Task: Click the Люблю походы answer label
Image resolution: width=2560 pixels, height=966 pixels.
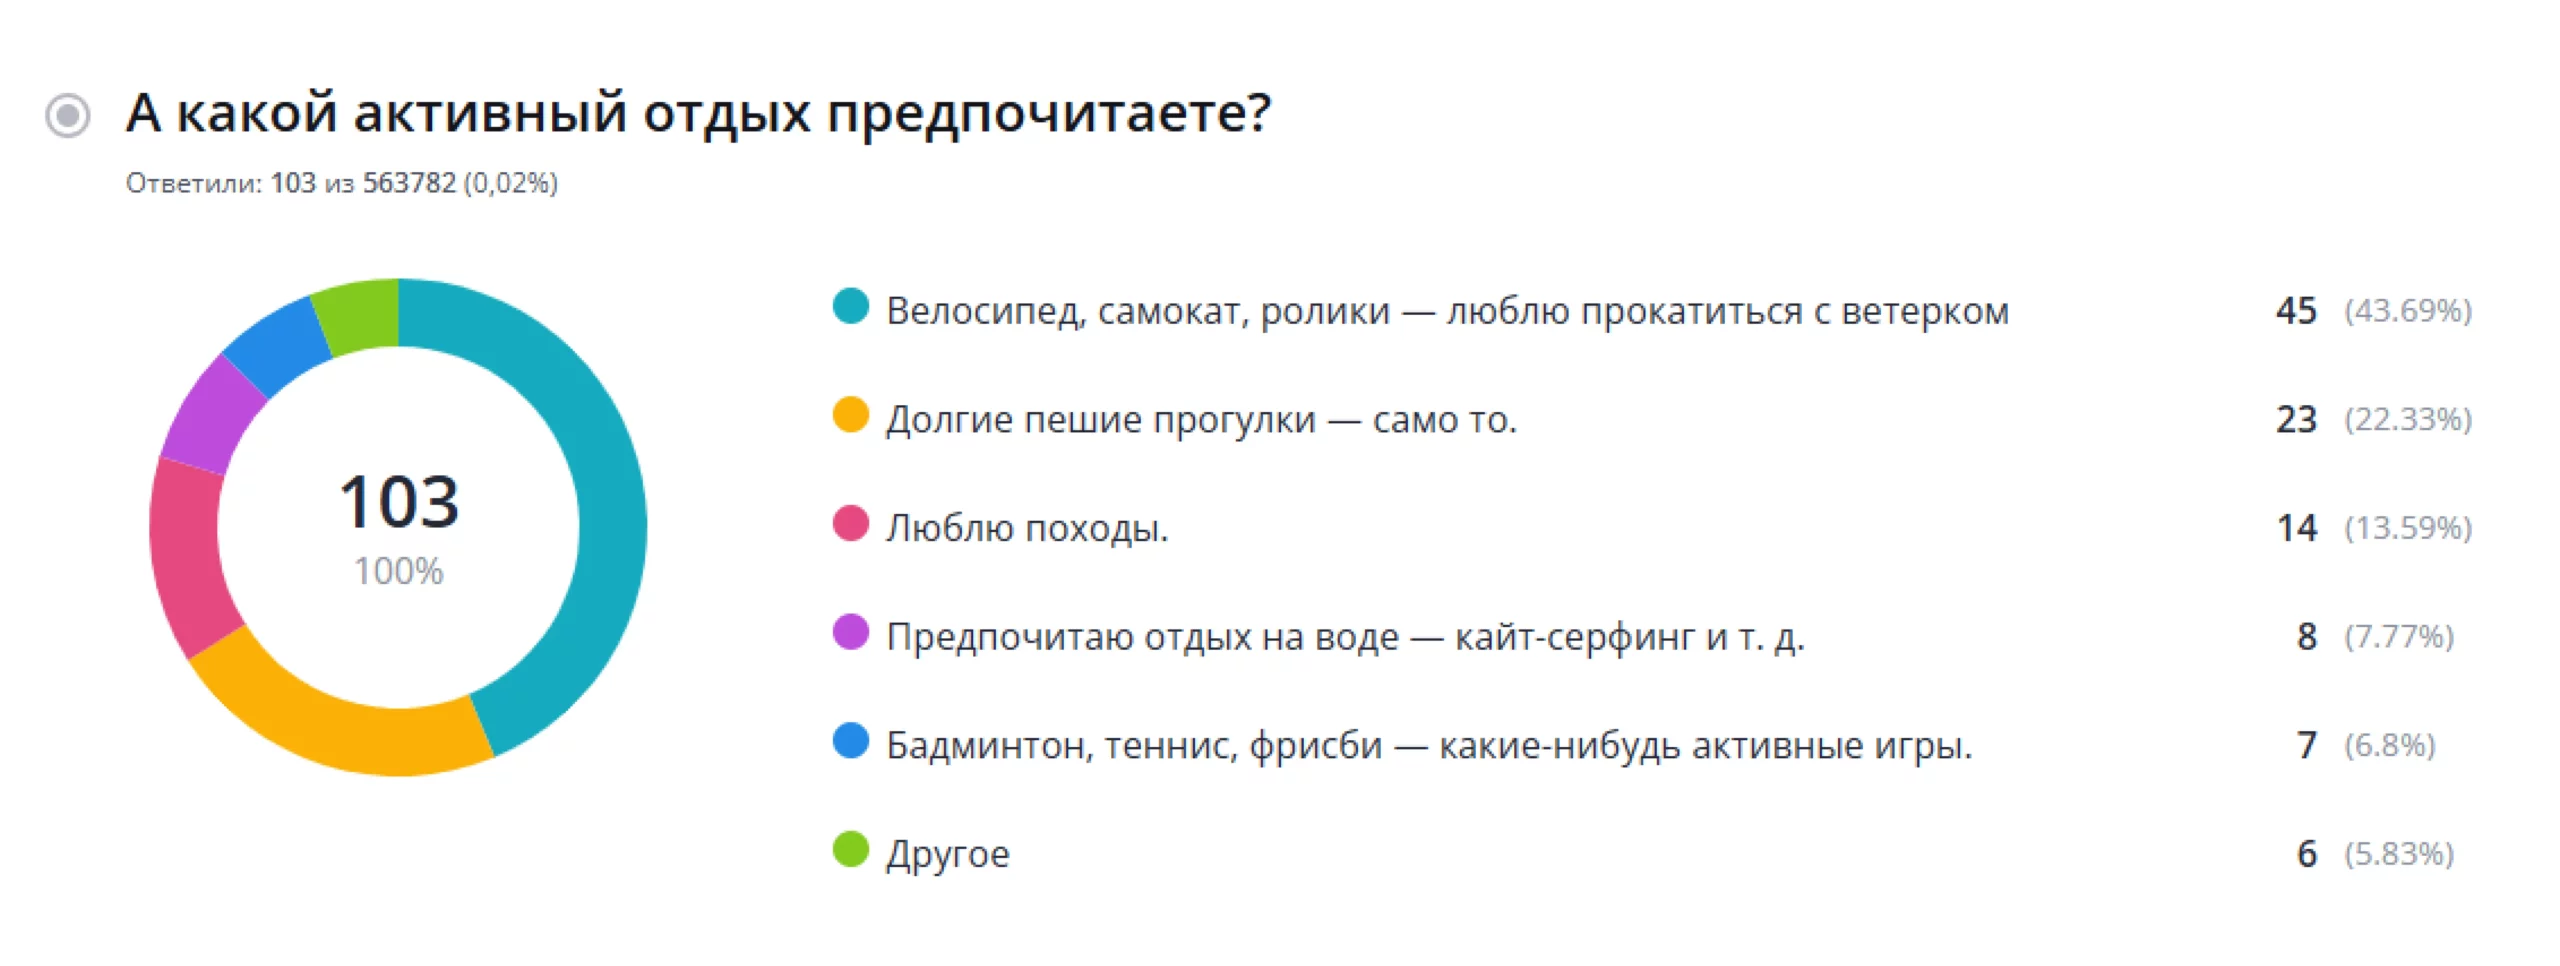Action: coord(1027,528)
